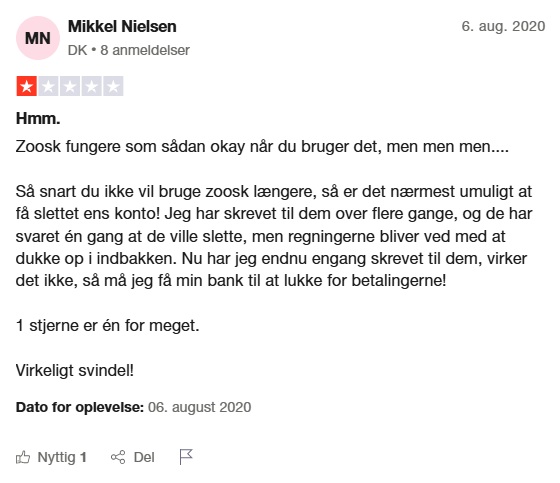Click the '1 stjerne er én for meget' line
The height and width of the screenshot is (483, 560).
pyautogui.click(x=108, y=325)
